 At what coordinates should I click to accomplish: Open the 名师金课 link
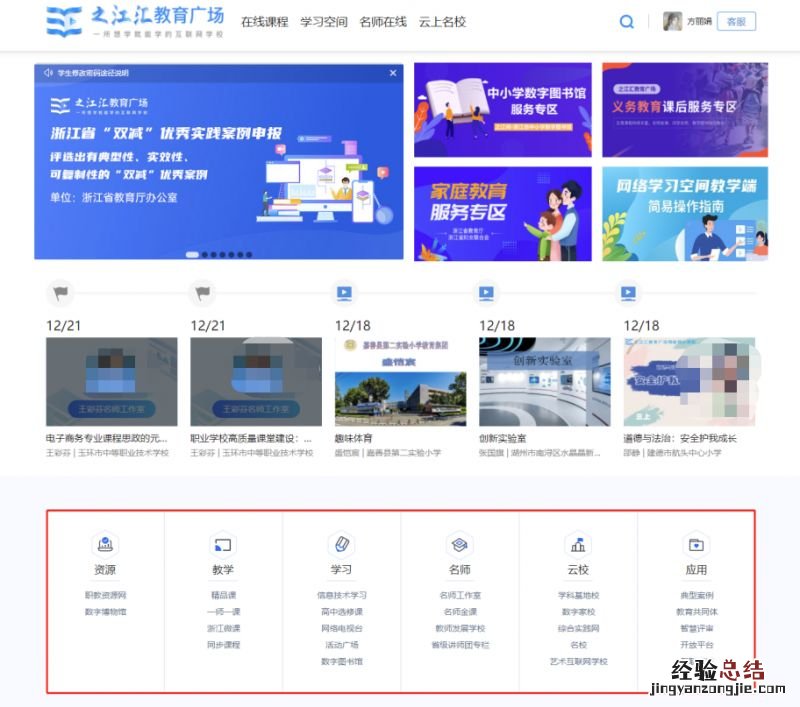460,612
